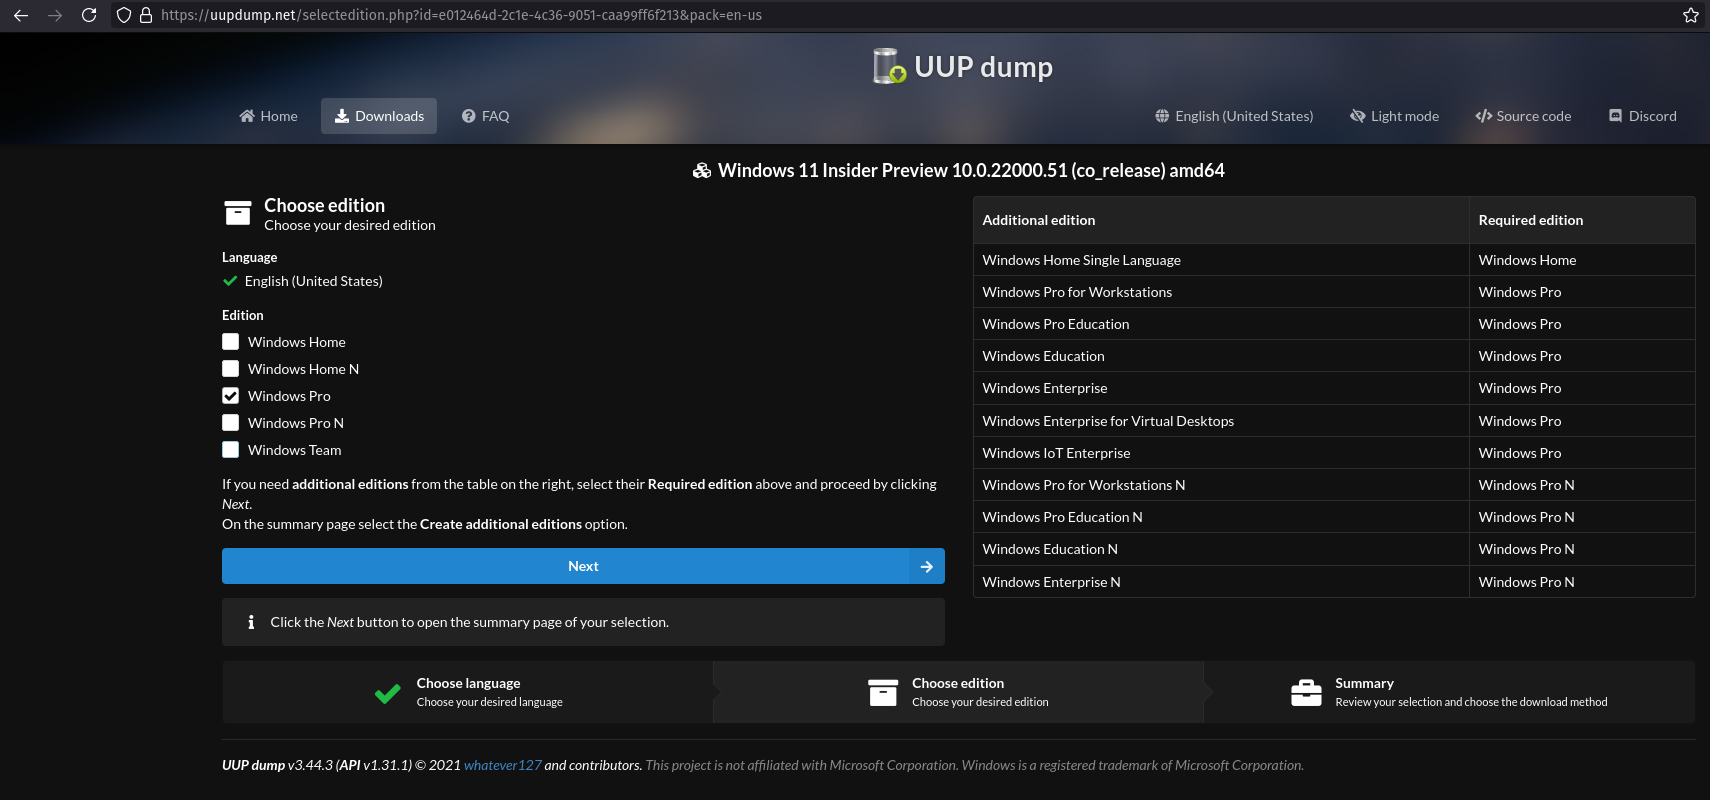This screenshot has width=1710, height=800.
Task: Check the Windows Home edition checkbox
Action: coord(231,342)
